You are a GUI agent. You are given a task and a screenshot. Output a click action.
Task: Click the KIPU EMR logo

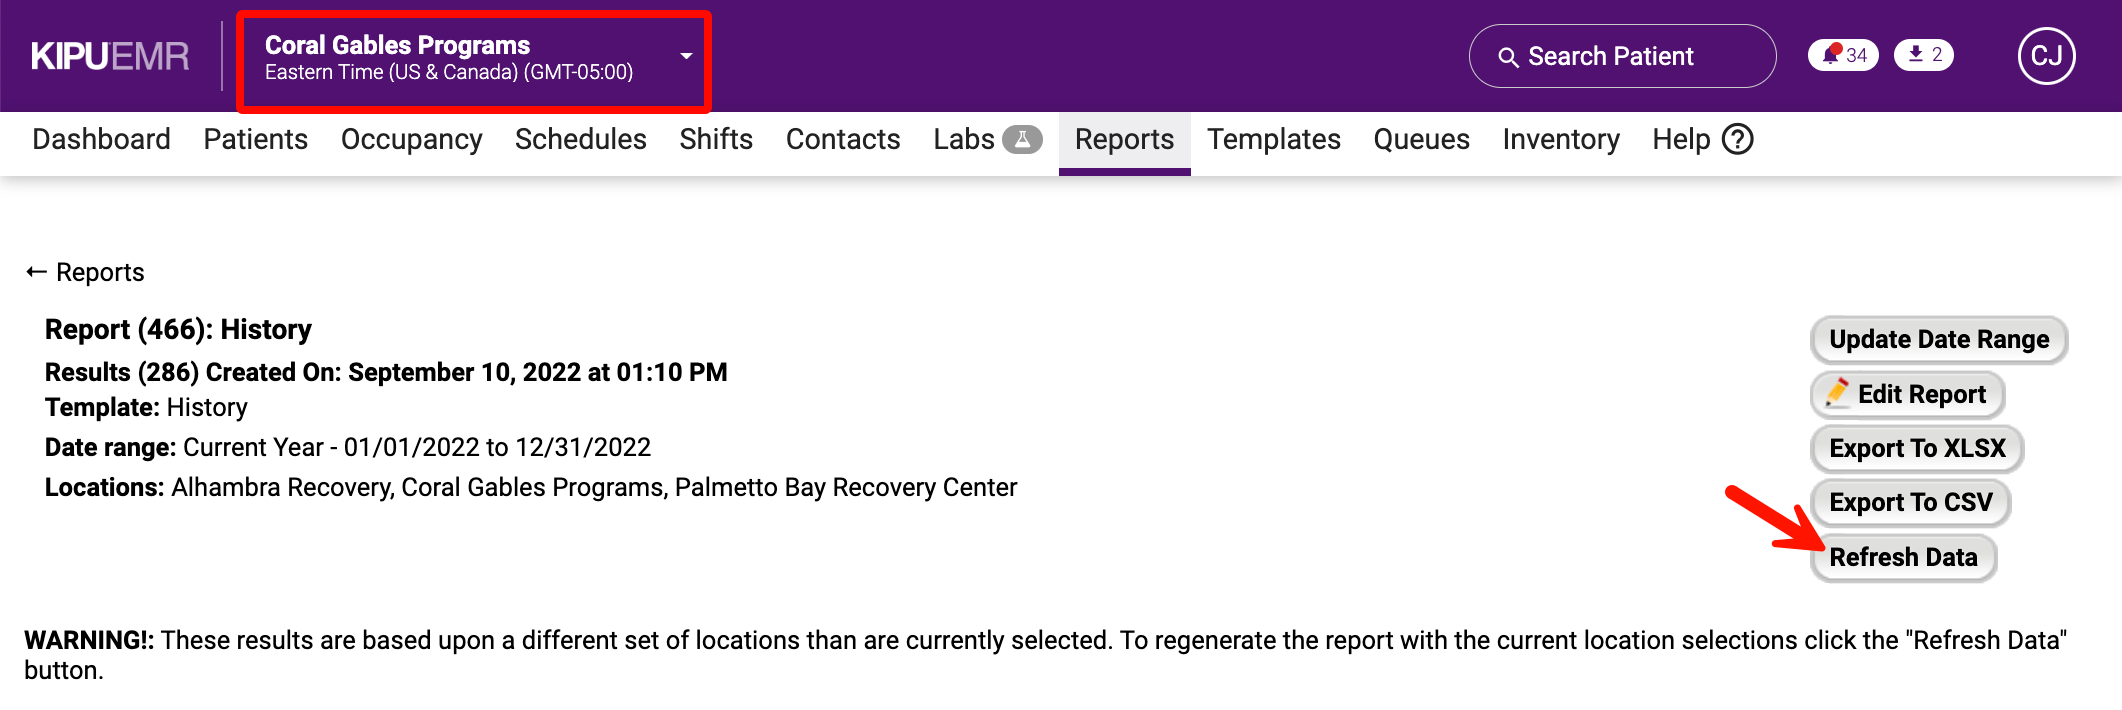click(x=110, y=56)
